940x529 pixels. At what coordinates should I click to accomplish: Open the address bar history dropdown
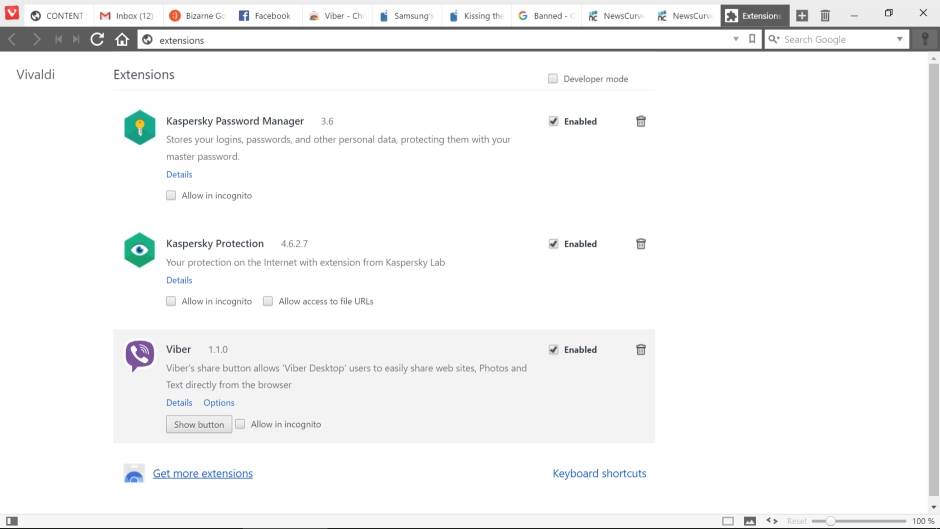coord(736,40)
